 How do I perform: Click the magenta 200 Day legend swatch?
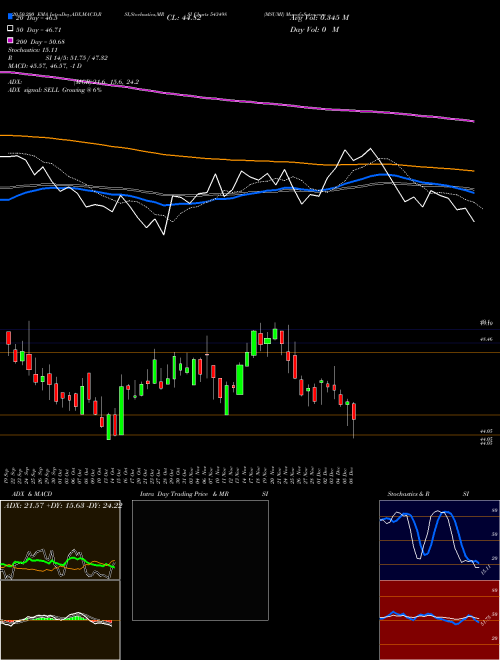(11, 40)
